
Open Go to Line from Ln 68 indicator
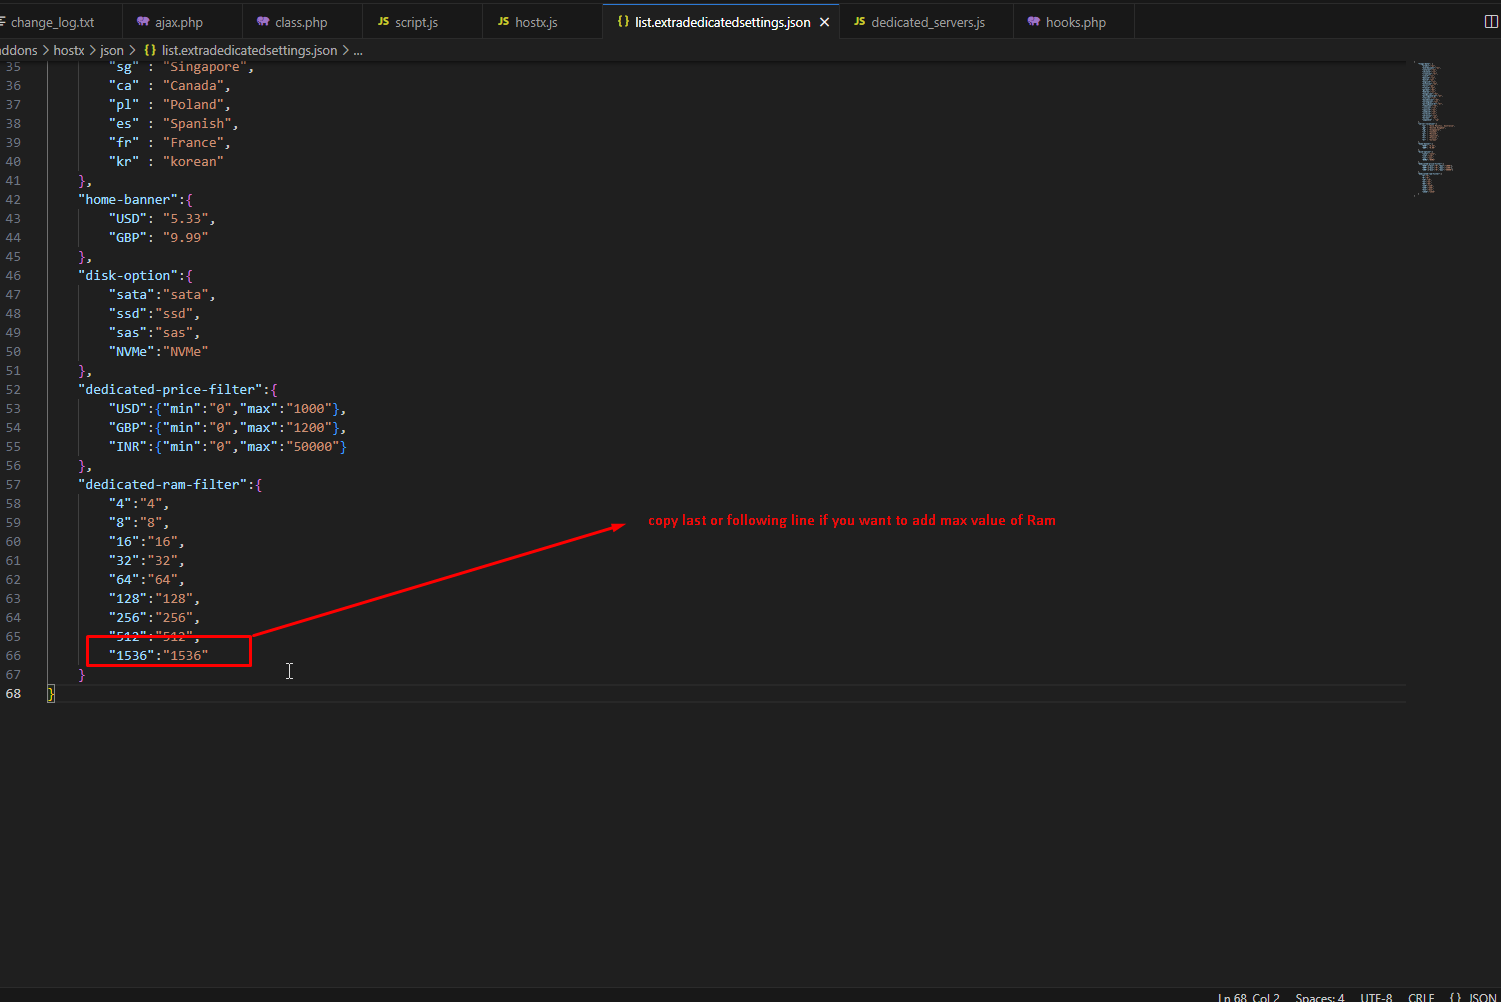point(1248,997)
